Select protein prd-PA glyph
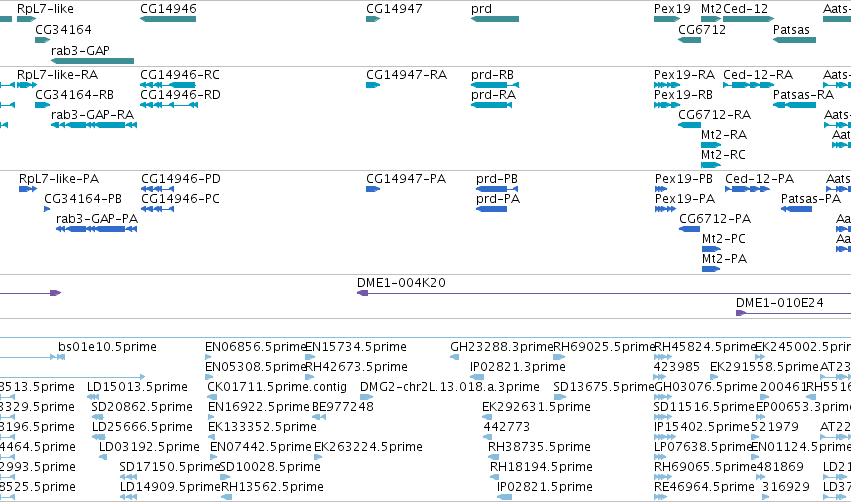 pyautogui.click(x=491, y=209)
